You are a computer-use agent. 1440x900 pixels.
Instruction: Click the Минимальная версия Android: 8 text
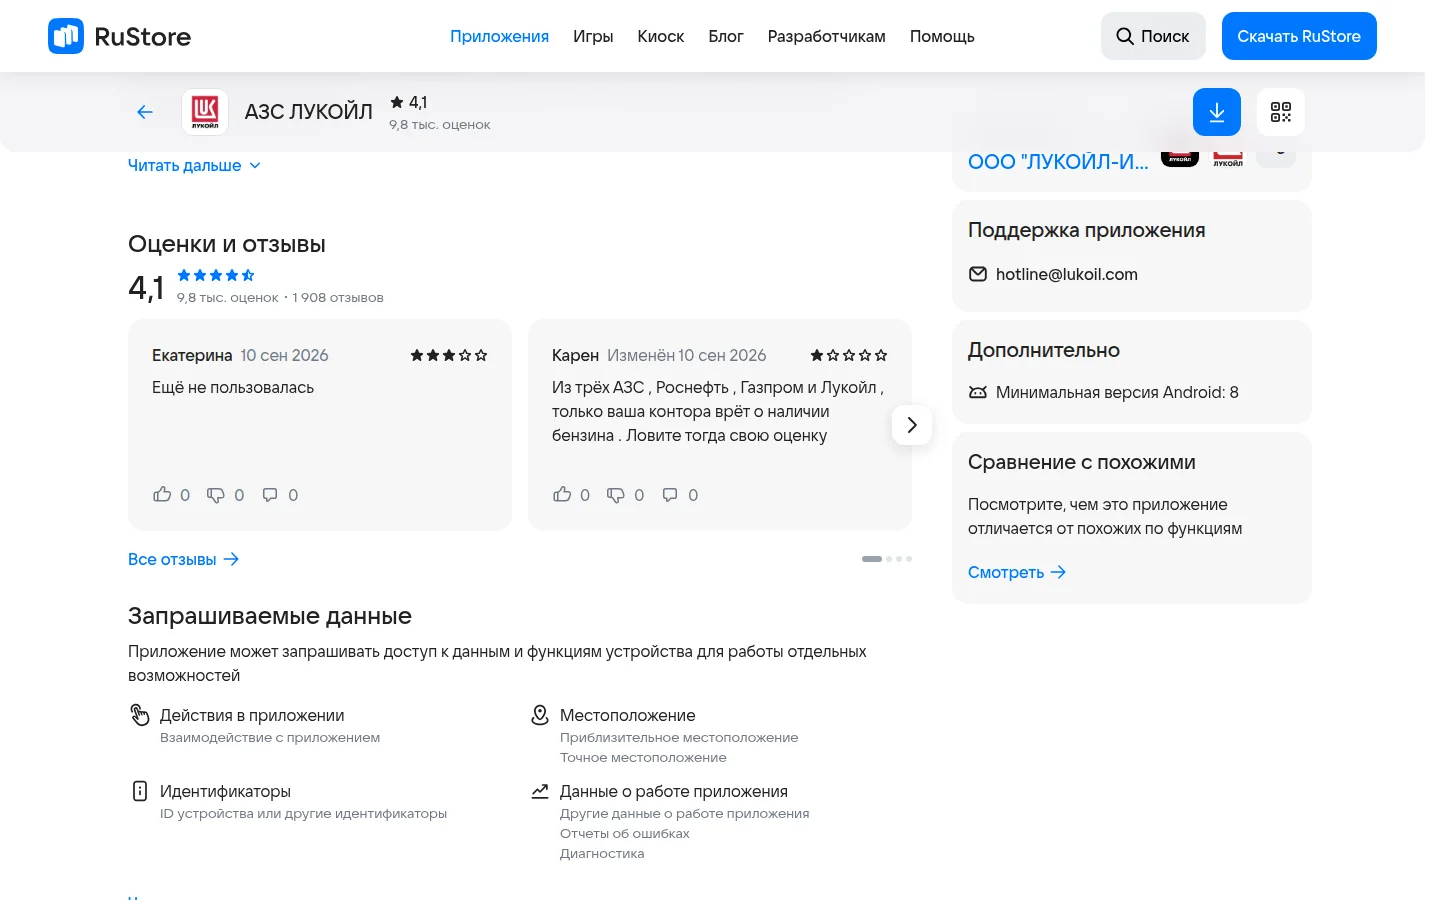pos(1117,392)
